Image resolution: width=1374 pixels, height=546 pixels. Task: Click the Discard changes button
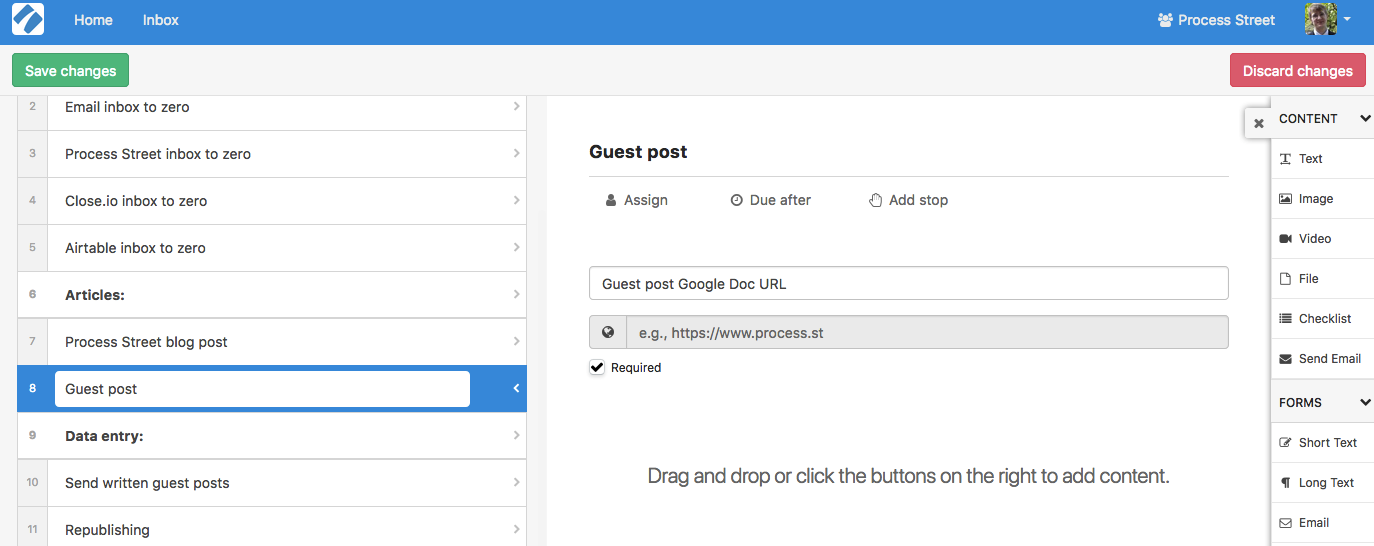[1297, 71]
